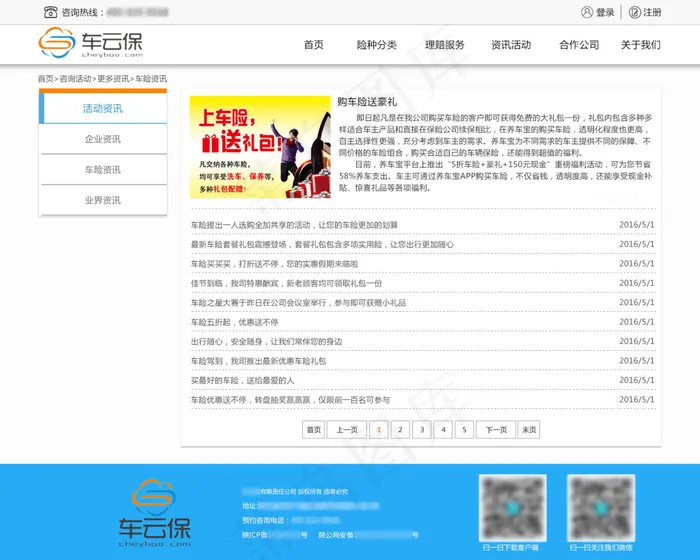Open the 上车险送礼包 banner image
700x560 pixels.
click(x=260, y=147)
